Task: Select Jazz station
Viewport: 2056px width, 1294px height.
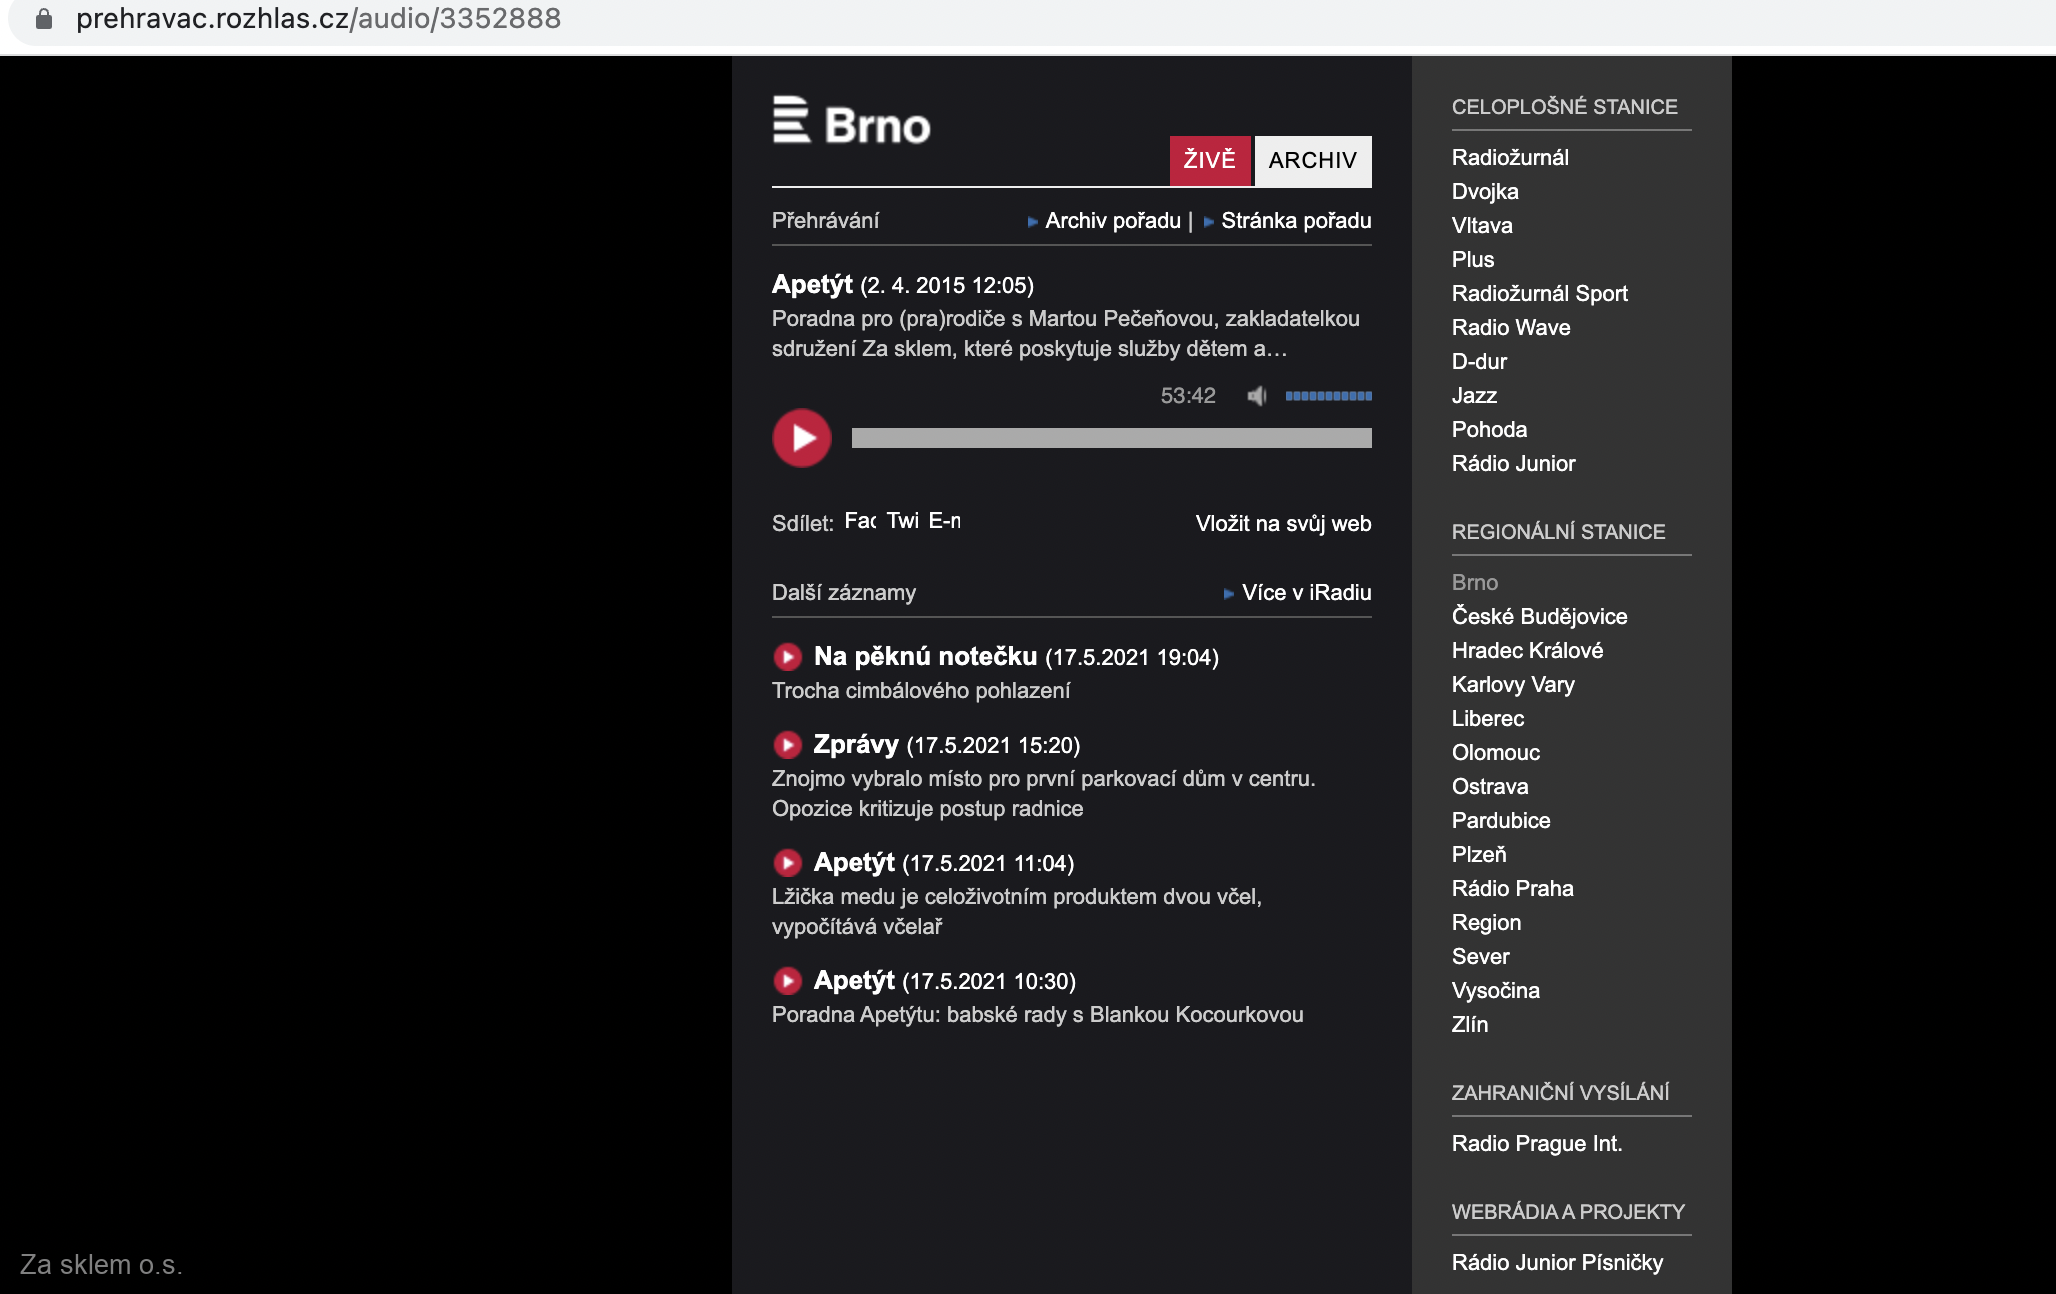Action: 1474,396
